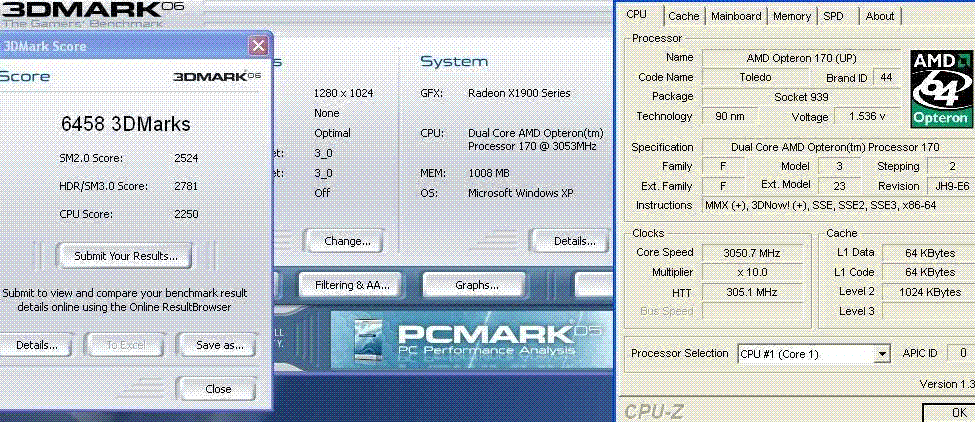Click the SM2.0 Score value 2524
975x422 pixels.
(186, 158)
